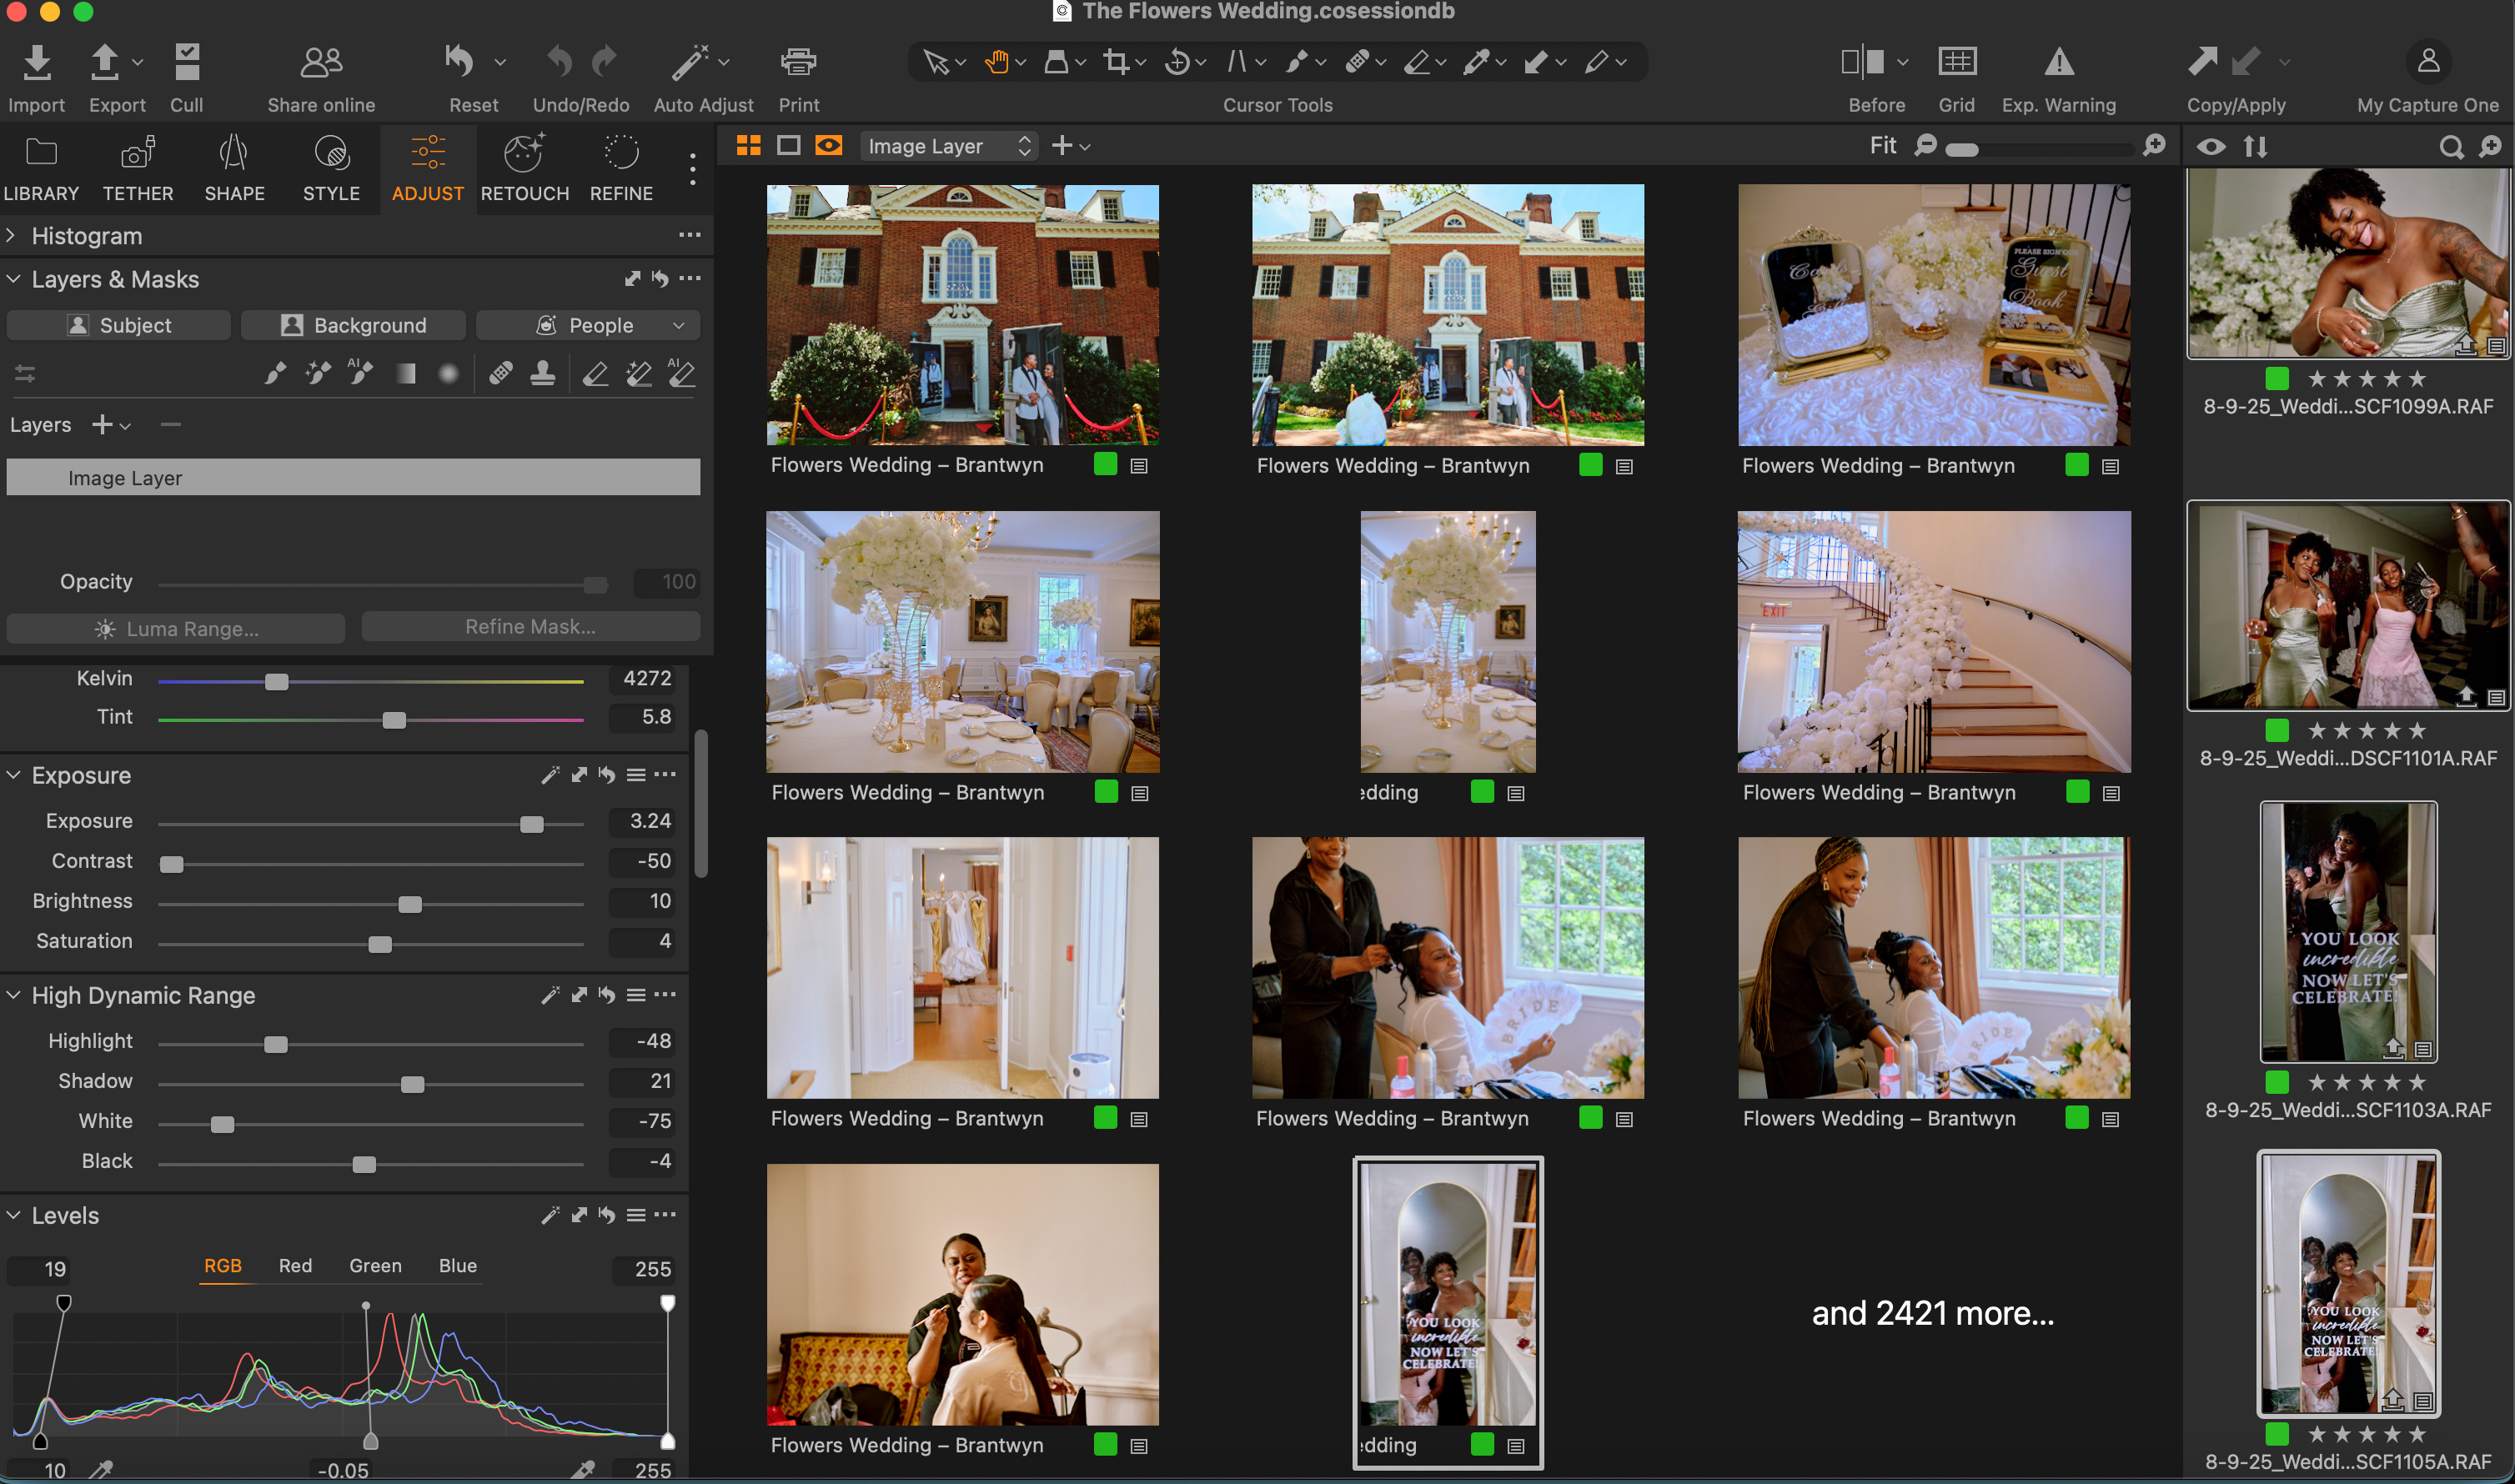
Task: Click the Erase Mask icon in Layers
Action: (x=595, y=374)
